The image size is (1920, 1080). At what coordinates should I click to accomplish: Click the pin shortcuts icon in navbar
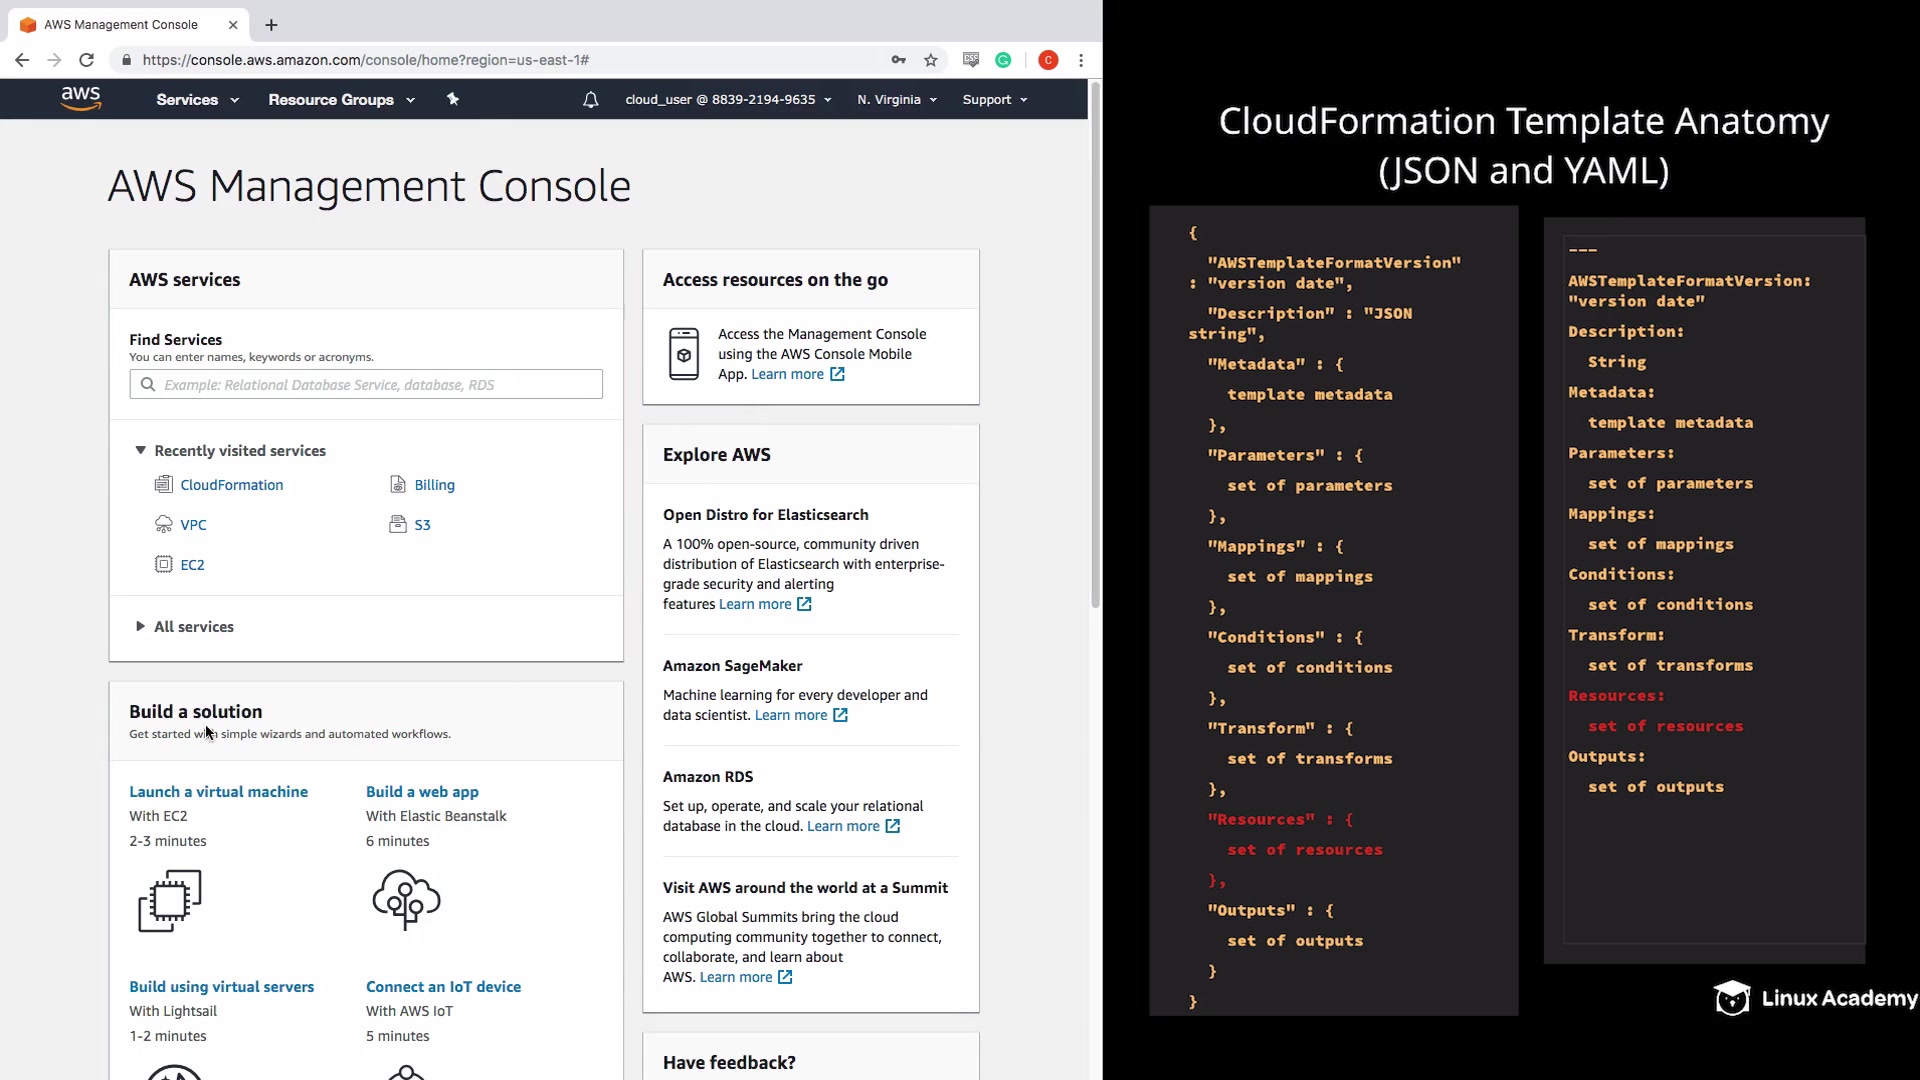click(453, 99)
